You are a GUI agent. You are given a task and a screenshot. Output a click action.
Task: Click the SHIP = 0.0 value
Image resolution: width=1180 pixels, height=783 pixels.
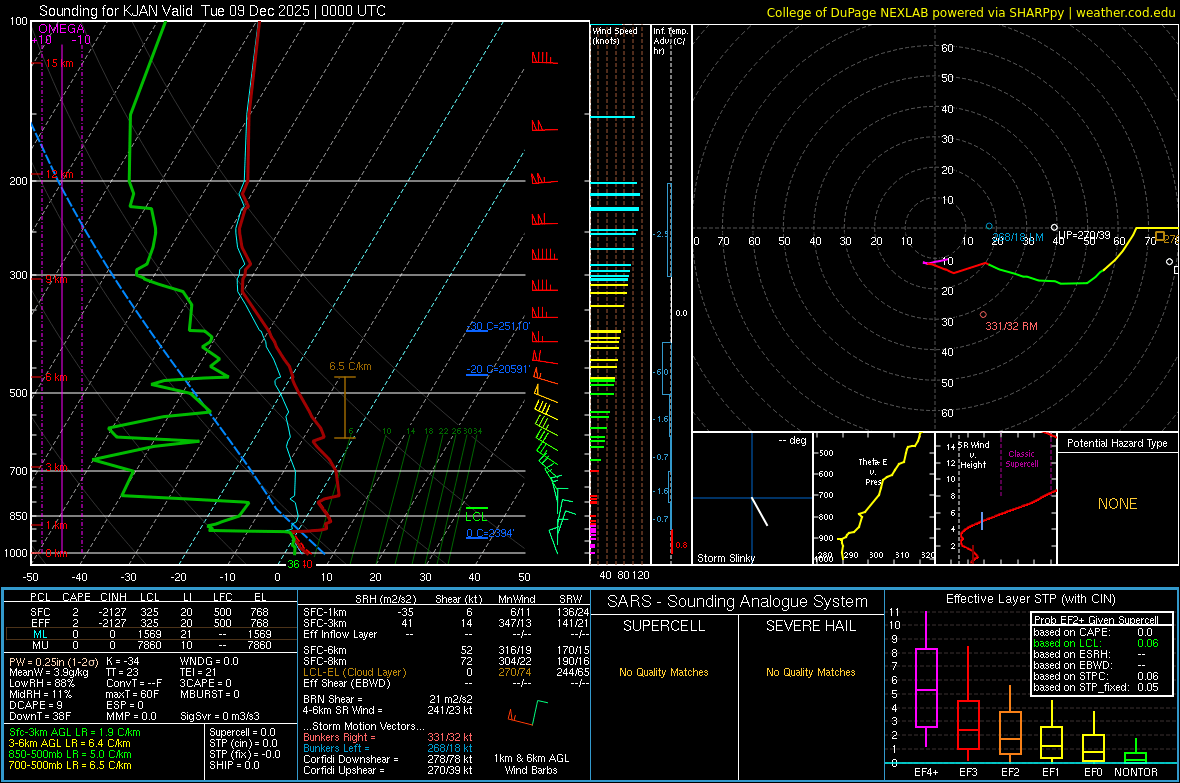(234, 765)
